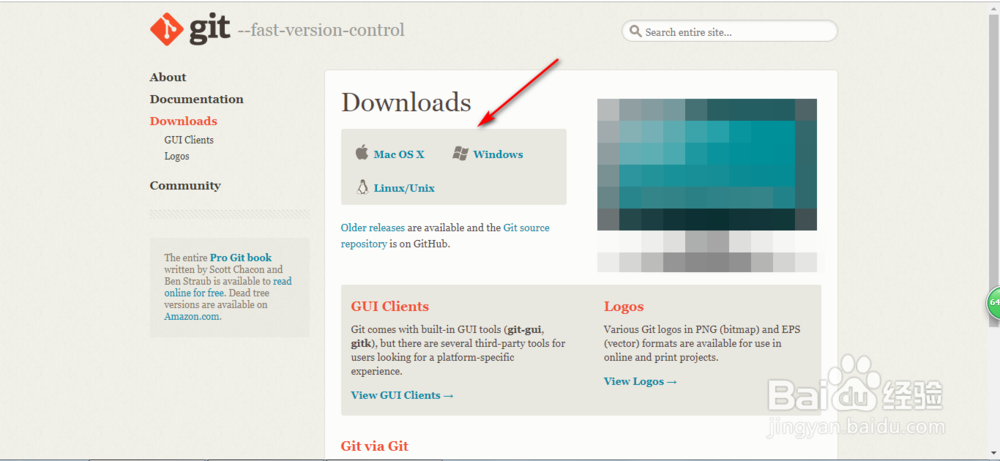
Task: Click the Logos heading in content area
Action: click(624, 307)
